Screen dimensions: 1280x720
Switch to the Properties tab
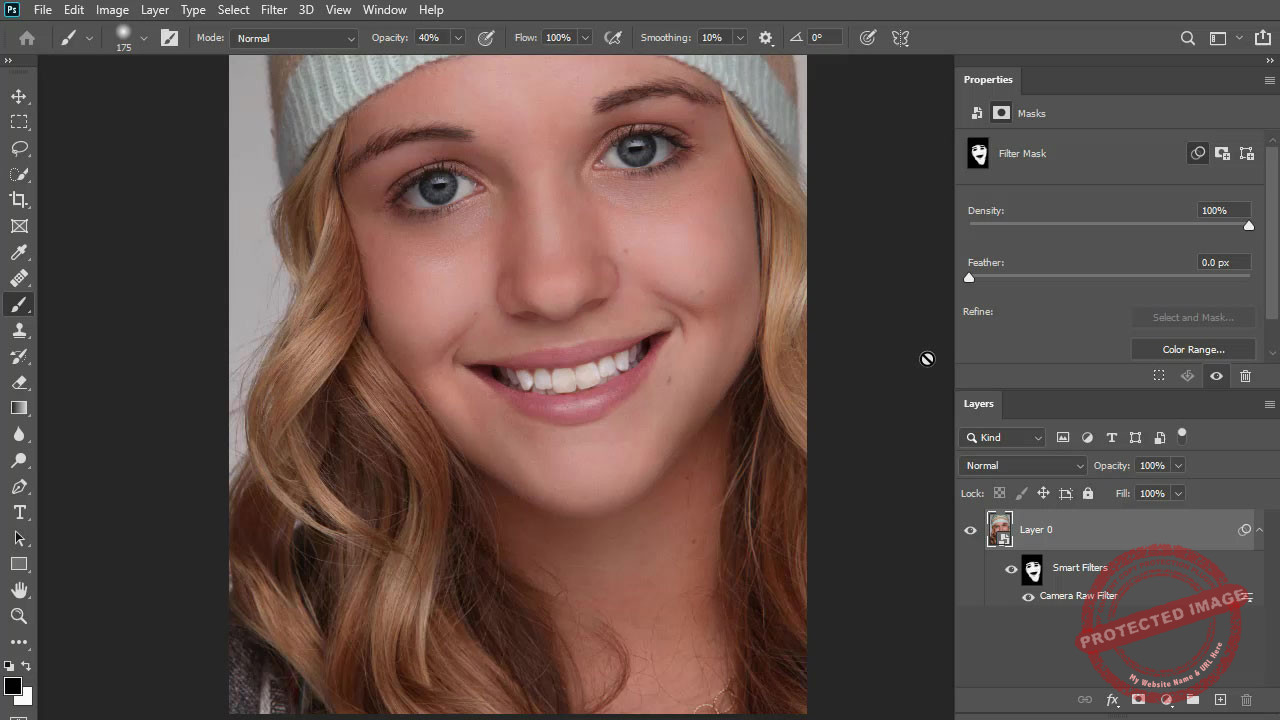click(988, 80)
